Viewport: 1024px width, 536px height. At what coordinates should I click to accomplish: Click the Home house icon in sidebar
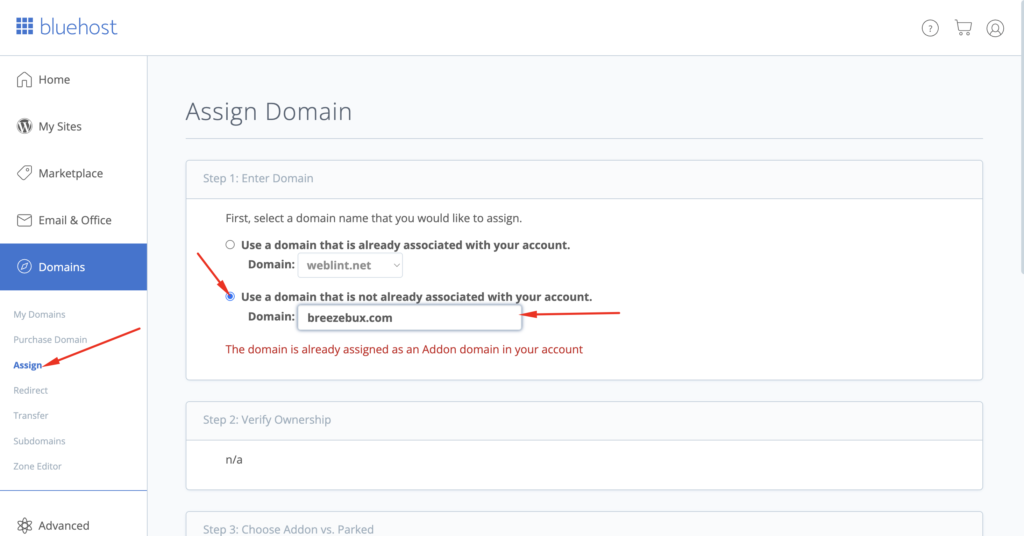pos(24,80)
